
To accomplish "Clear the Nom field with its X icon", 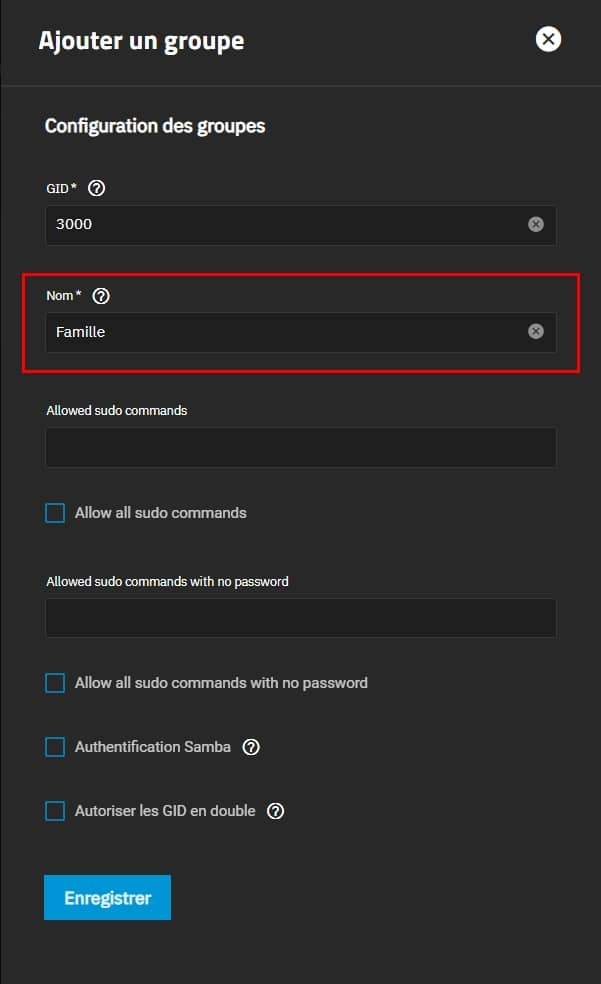I will click(x=536, y=331).
